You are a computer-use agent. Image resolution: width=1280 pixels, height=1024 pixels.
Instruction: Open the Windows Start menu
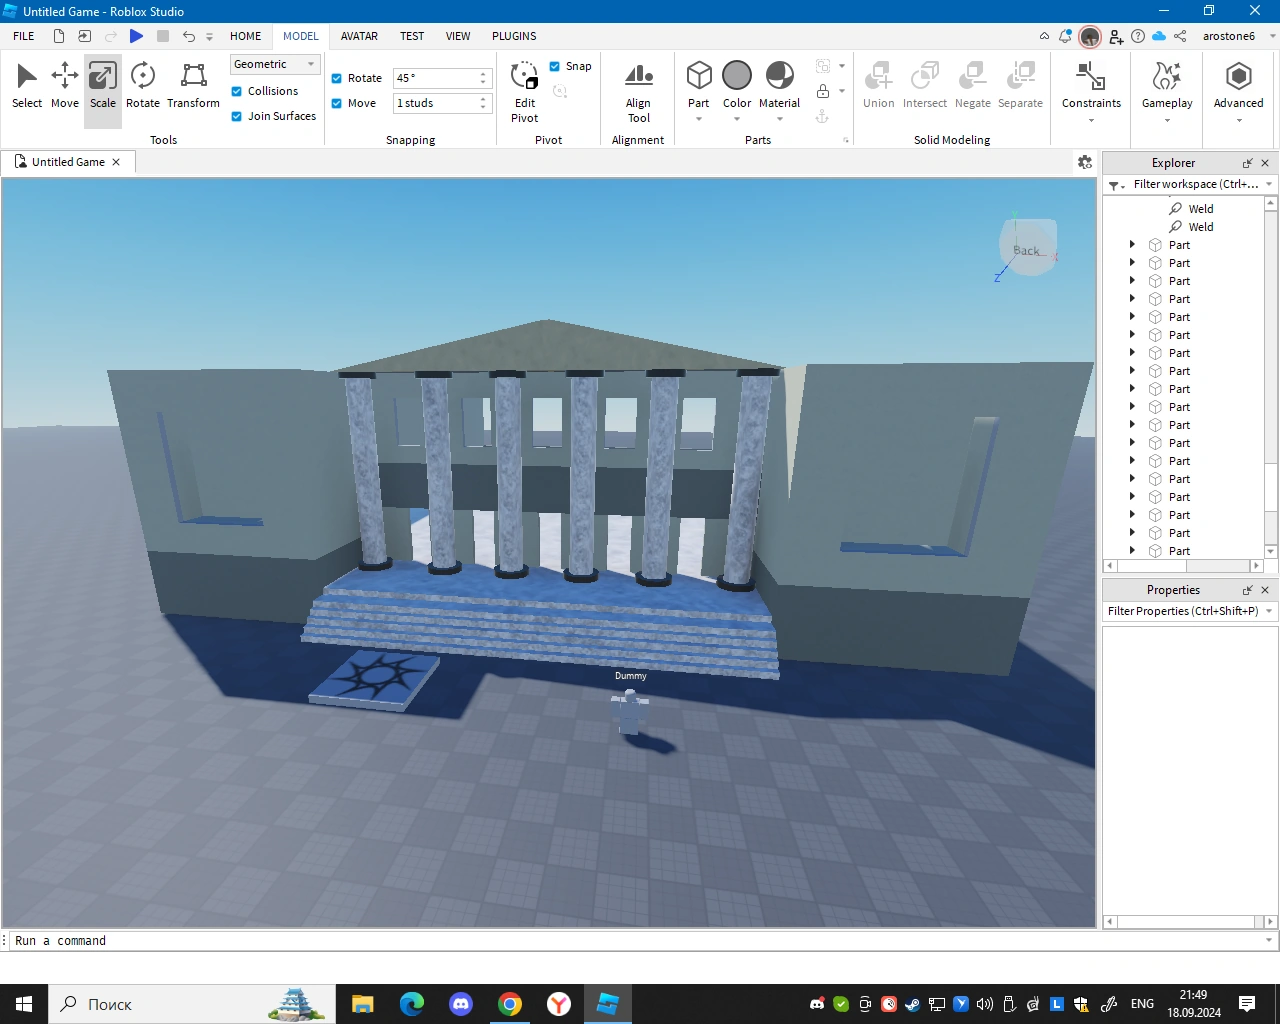coord(24,1004)
